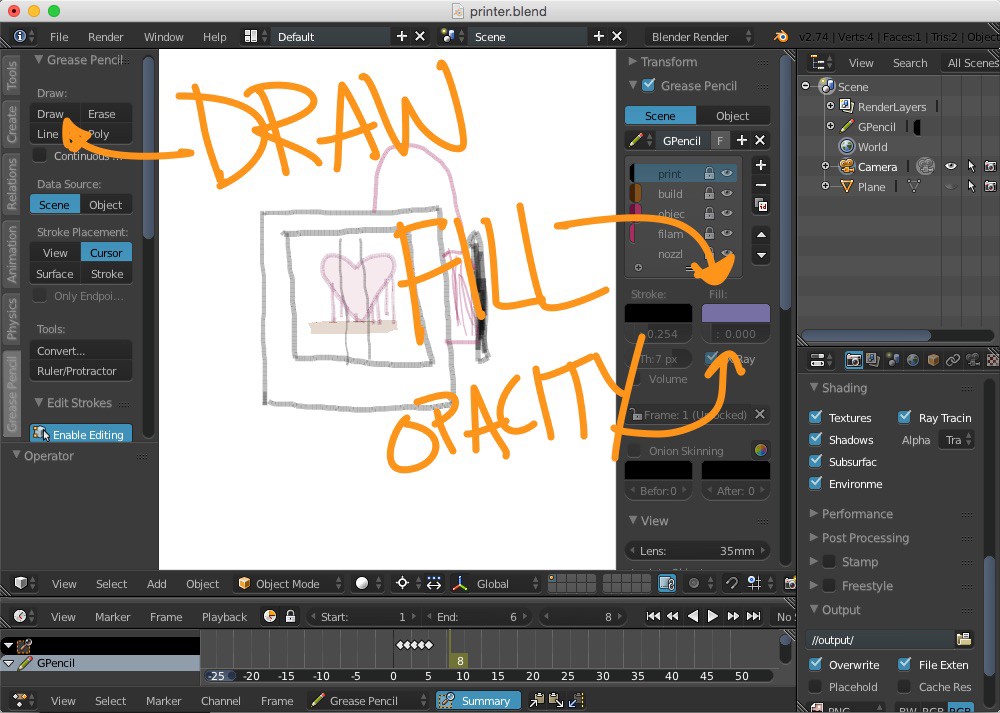Screen dimensions: 1000x713
Task: Click the Fill color swatch
Action: tap(736, 313)
